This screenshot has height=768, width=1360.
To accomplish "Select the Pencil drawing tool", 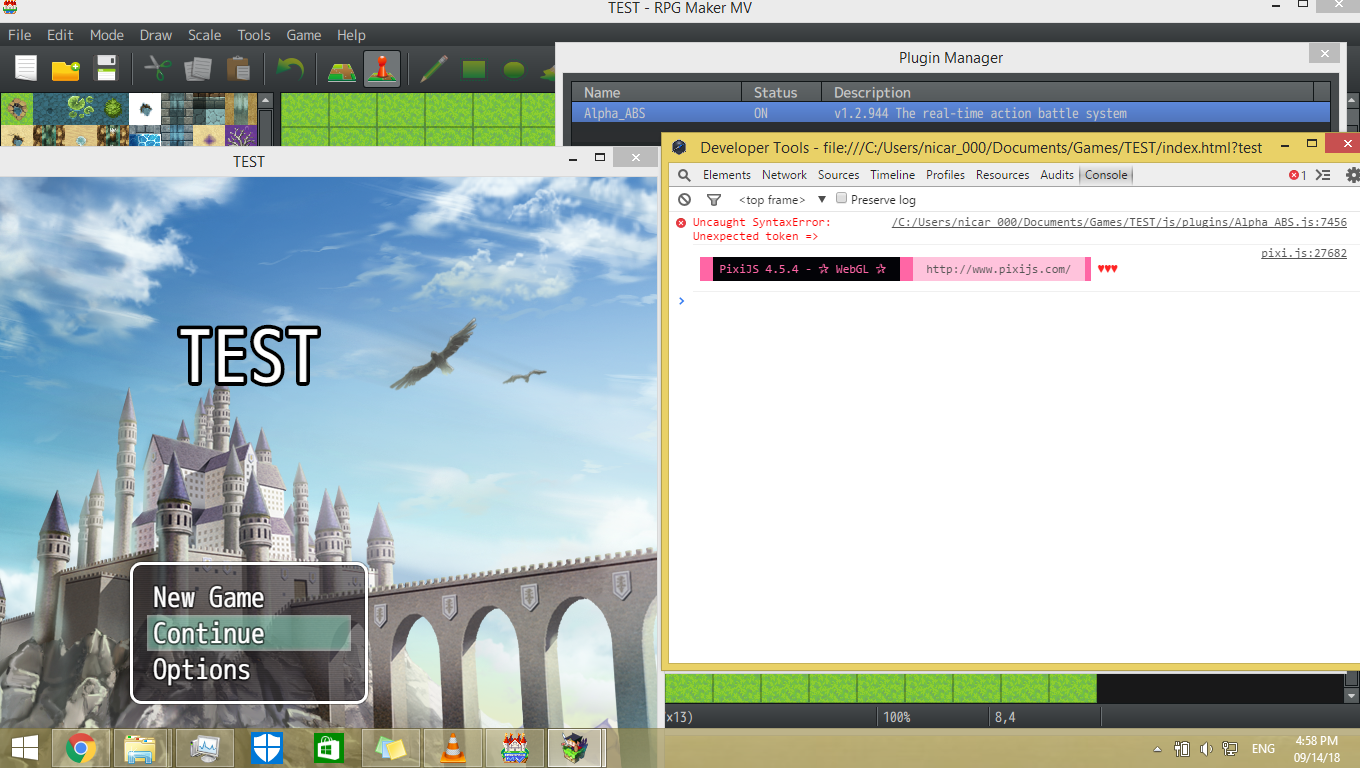I will pyautogui.click(x=434, y=69).
